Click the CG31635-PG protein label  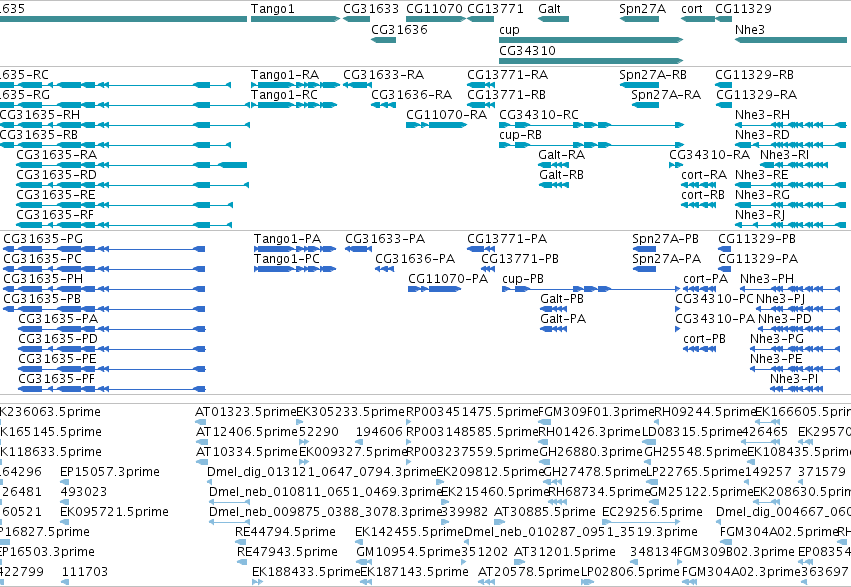43,239
